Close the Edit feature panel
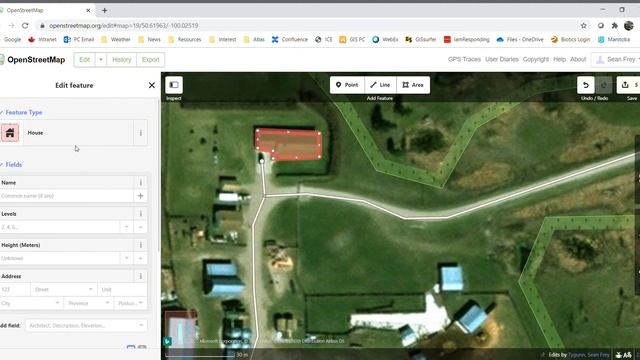The image size is (640, 360). pyautogui.click(x=152, y=85)
